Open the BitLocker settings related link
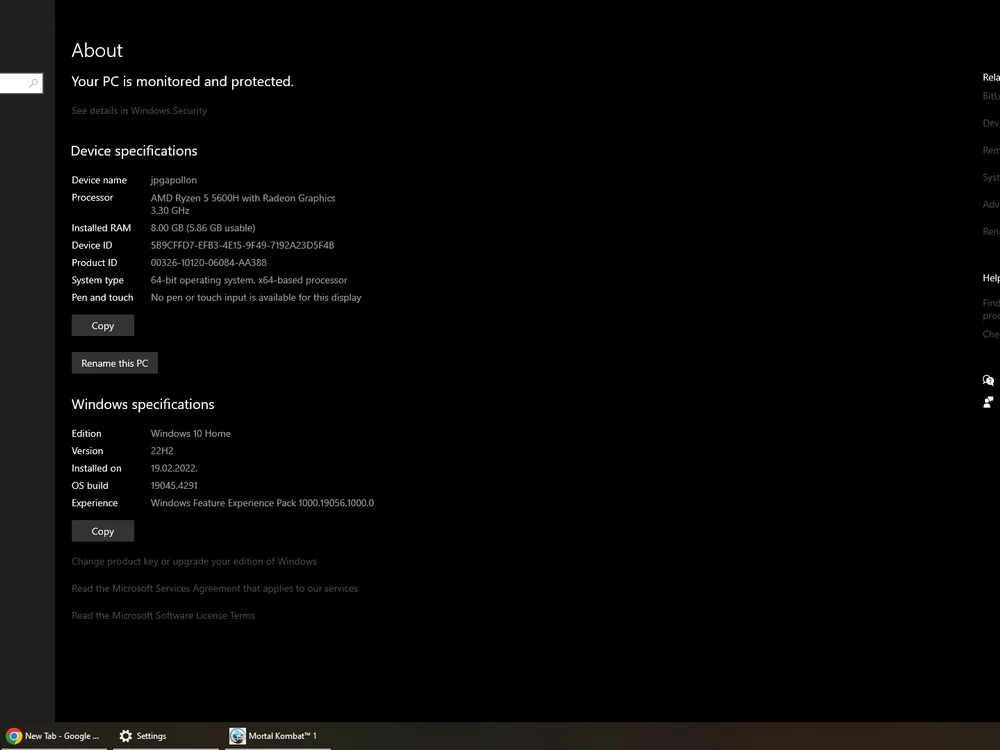This screenshot has width=1000, height=750. [990, 97]
